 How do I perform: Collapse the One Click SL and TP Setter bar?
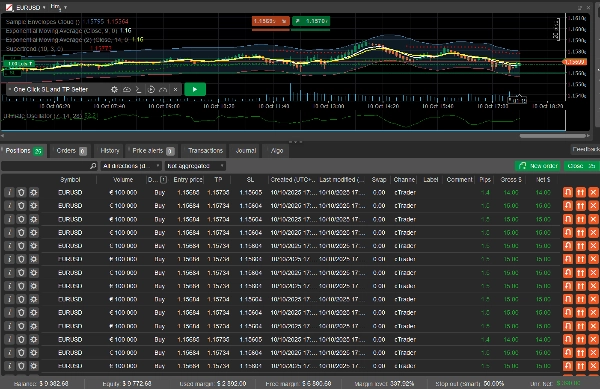[x=10, y=89]
